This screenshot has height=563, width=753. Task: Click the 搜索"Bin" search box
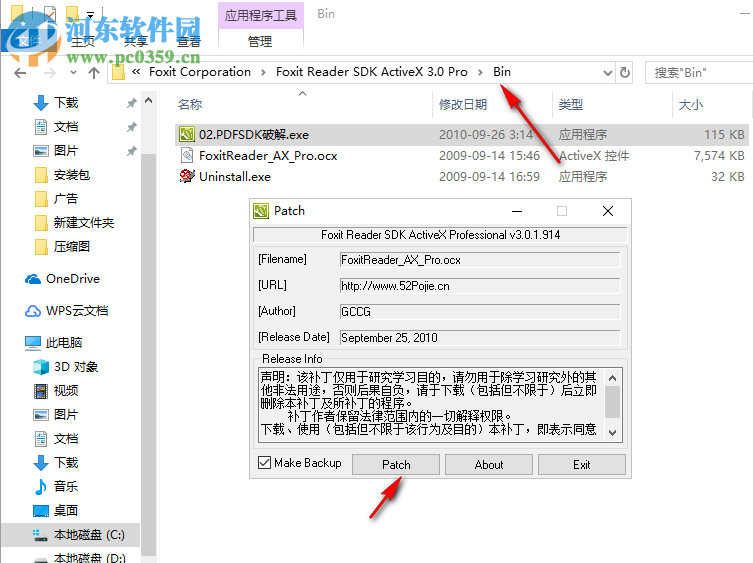(699, 73)
